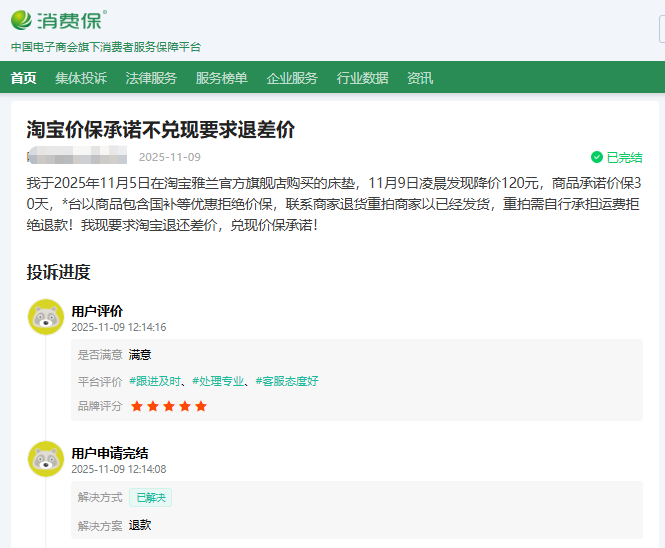This screenshot has width=665, height=548.
Task: Navigate to the 资讯 tab
Action: [420, 78]
